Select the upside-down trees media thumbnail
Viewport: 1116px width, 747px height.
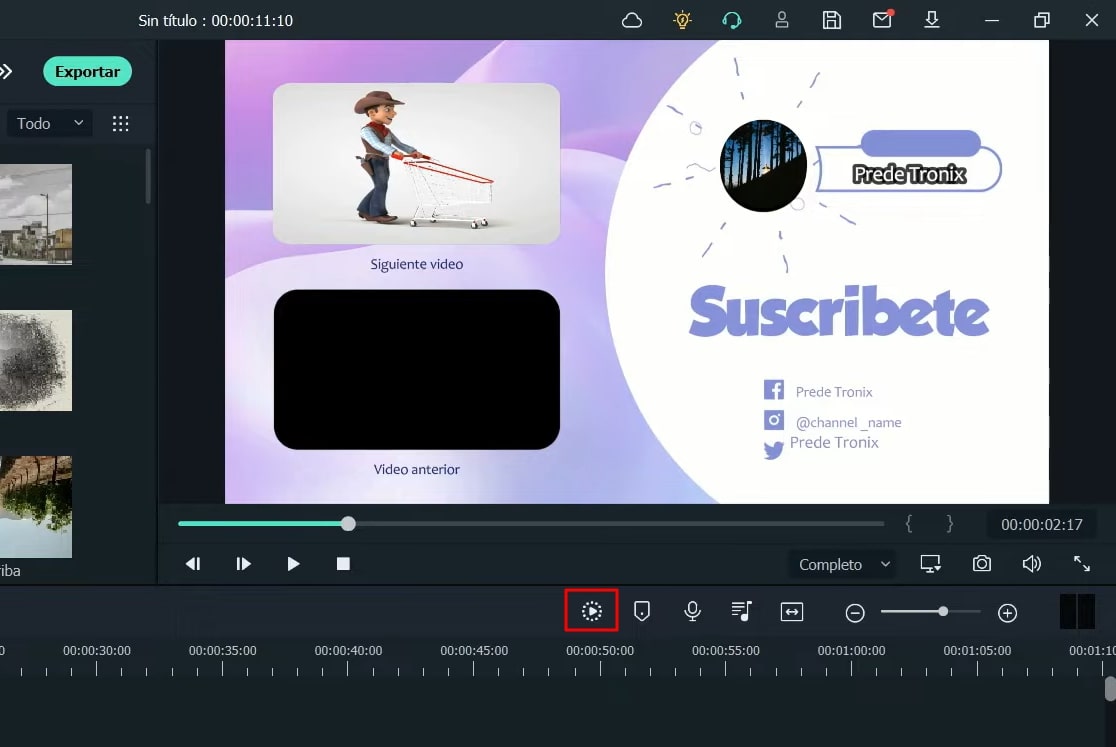36,507
